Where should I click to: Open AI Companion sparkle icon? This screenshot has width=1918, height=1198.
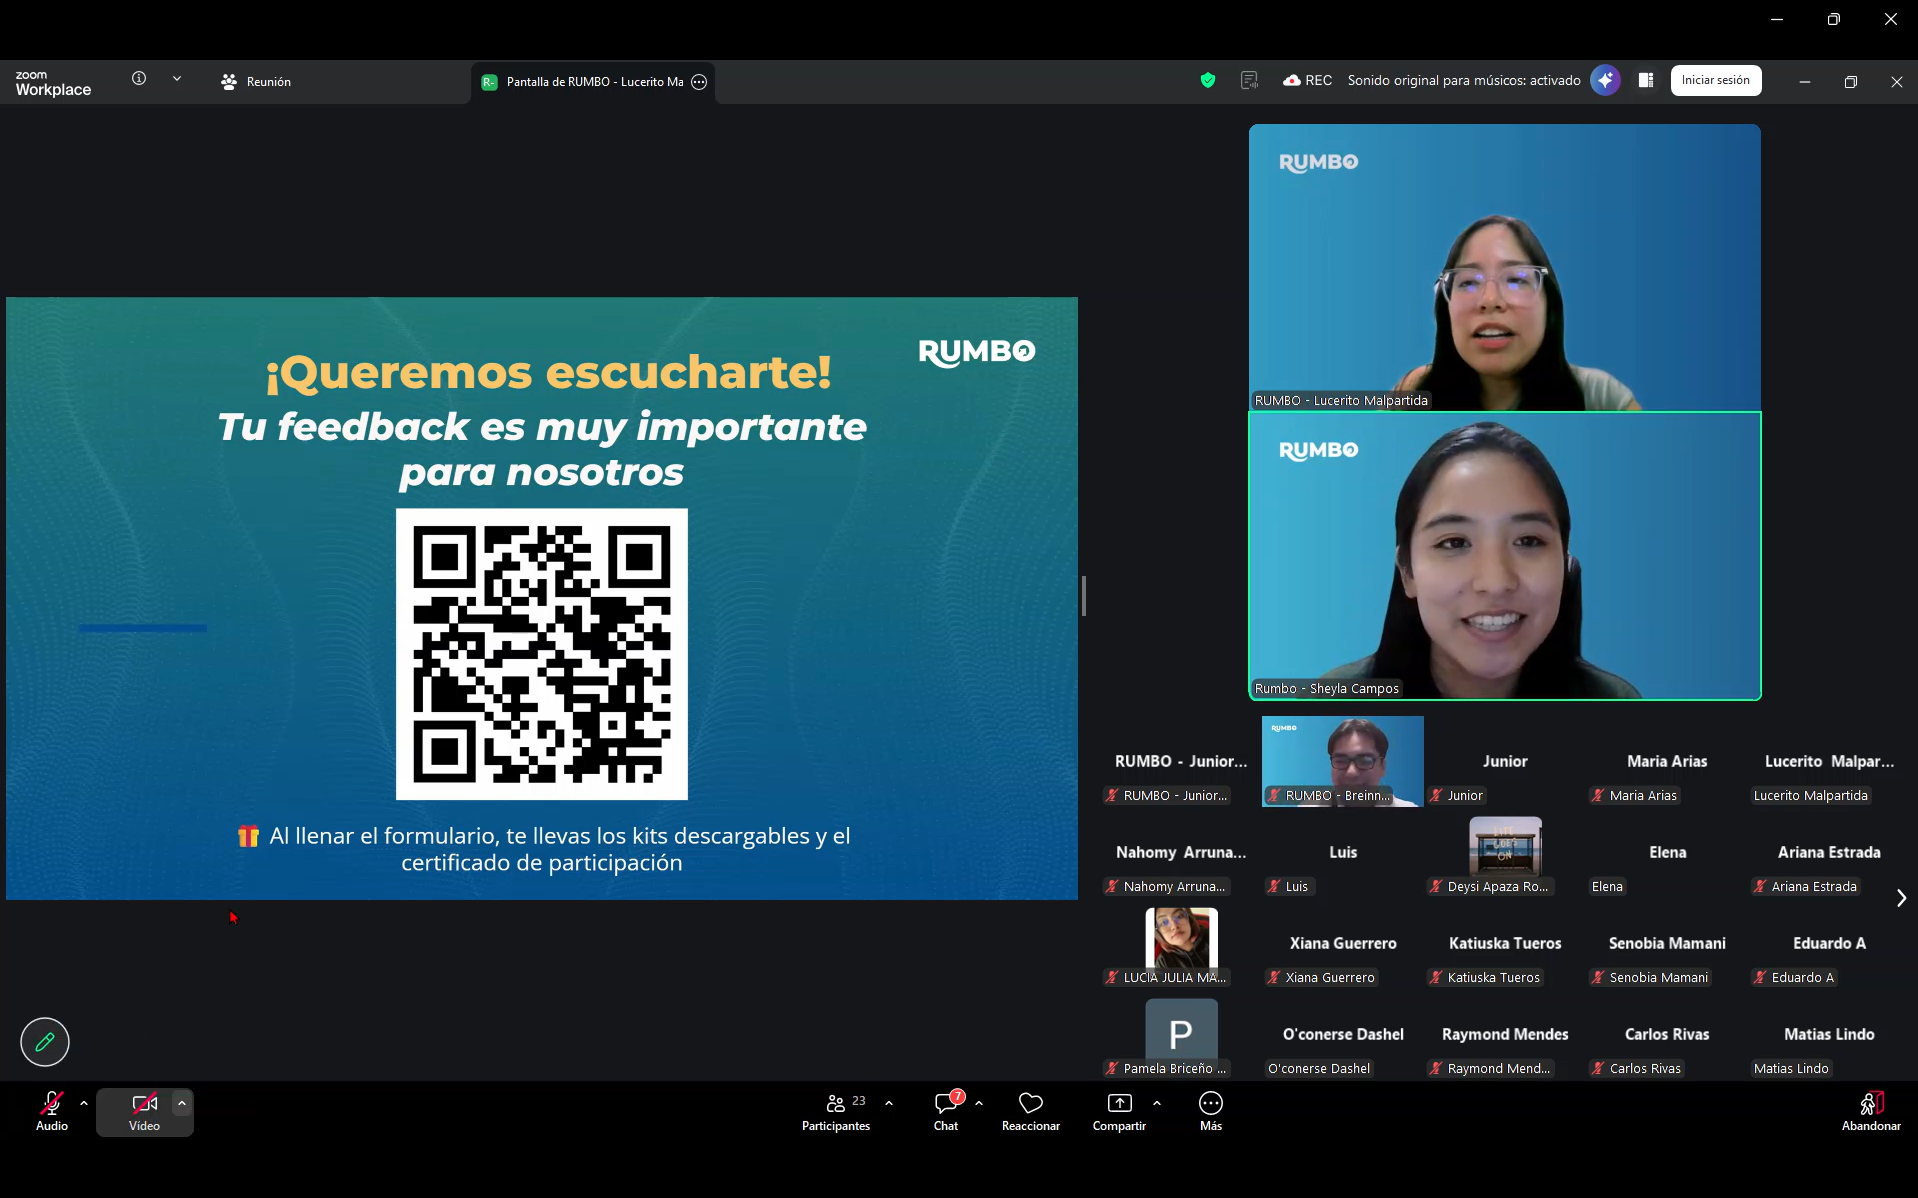1605,81
